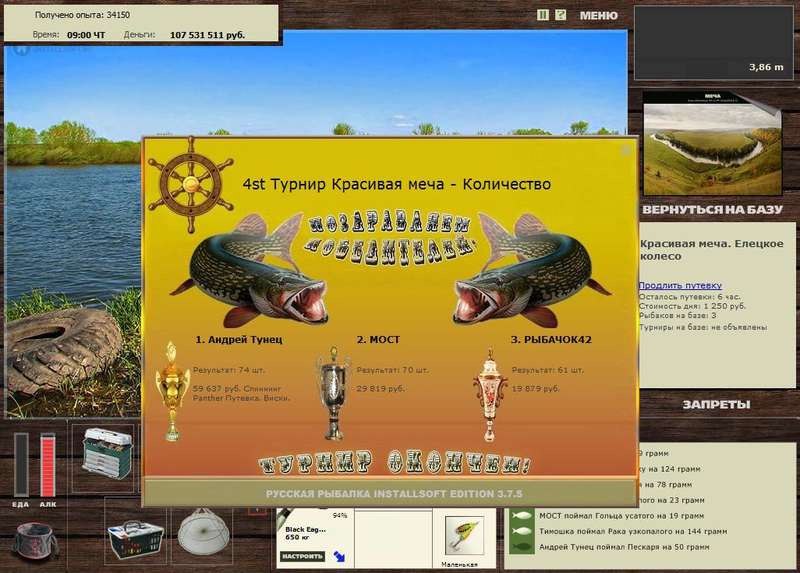The image size is (800, 573).
Task: Open the green shopping basket box
Action: 135,540
